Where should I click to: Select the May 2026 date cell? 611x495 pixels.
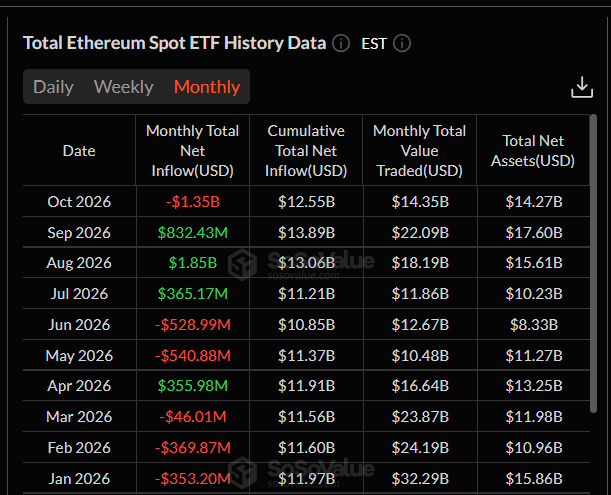point(79,355)
